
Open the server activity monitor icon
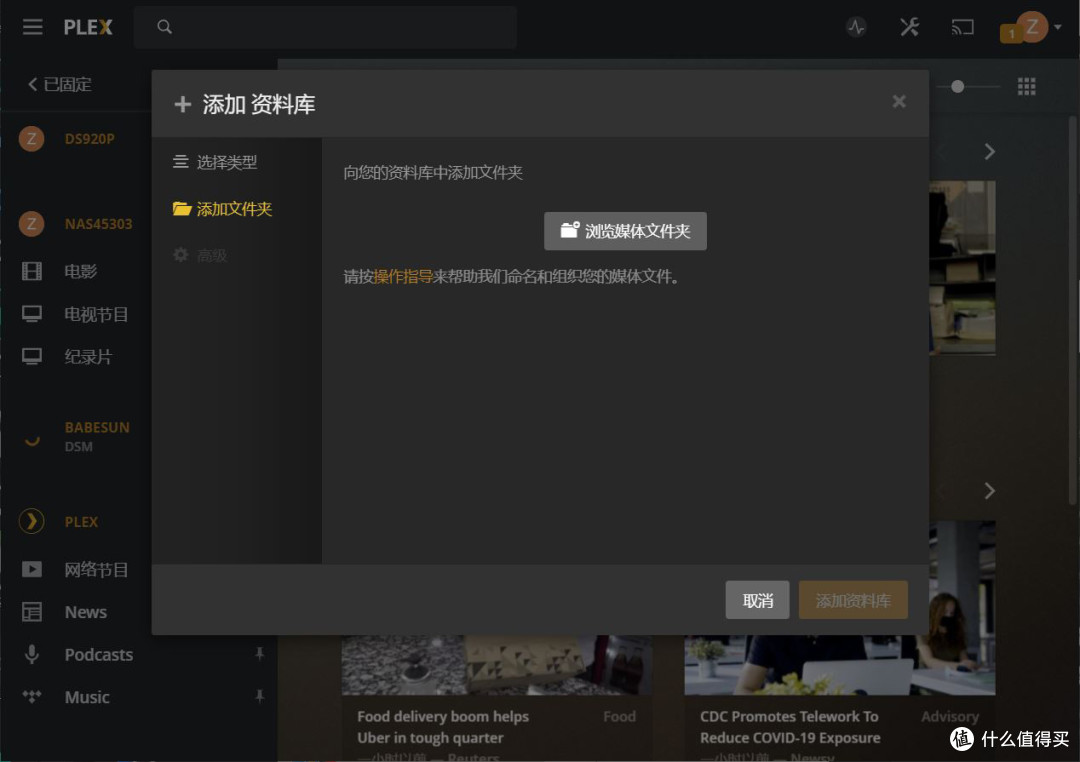[856, 27]
